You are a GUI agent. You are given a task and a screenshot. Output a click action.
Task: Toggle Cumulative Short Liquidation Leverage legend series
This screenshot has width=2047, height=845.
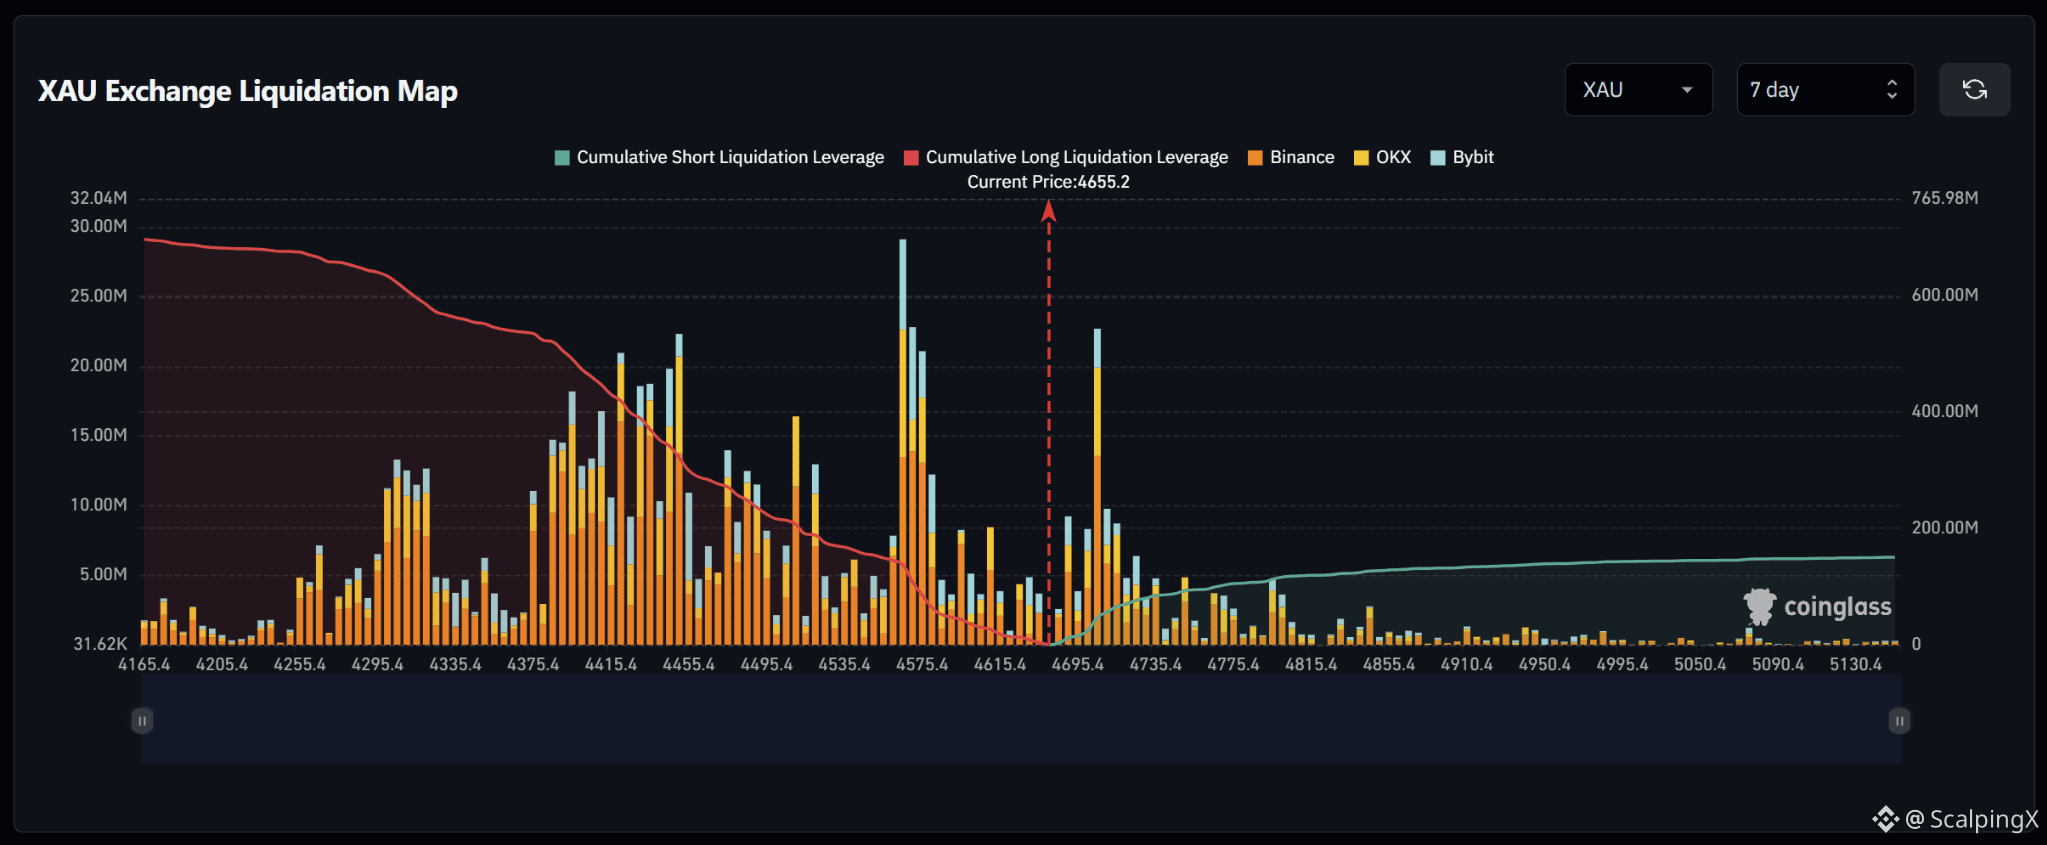tap(719, 157)
